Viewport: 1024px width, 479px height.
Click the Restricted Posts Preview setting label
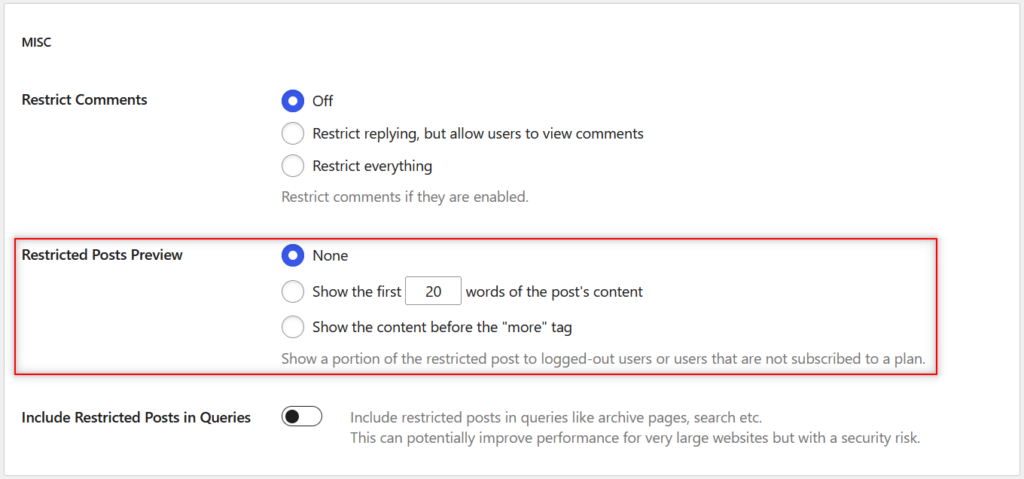pos(103,255)
